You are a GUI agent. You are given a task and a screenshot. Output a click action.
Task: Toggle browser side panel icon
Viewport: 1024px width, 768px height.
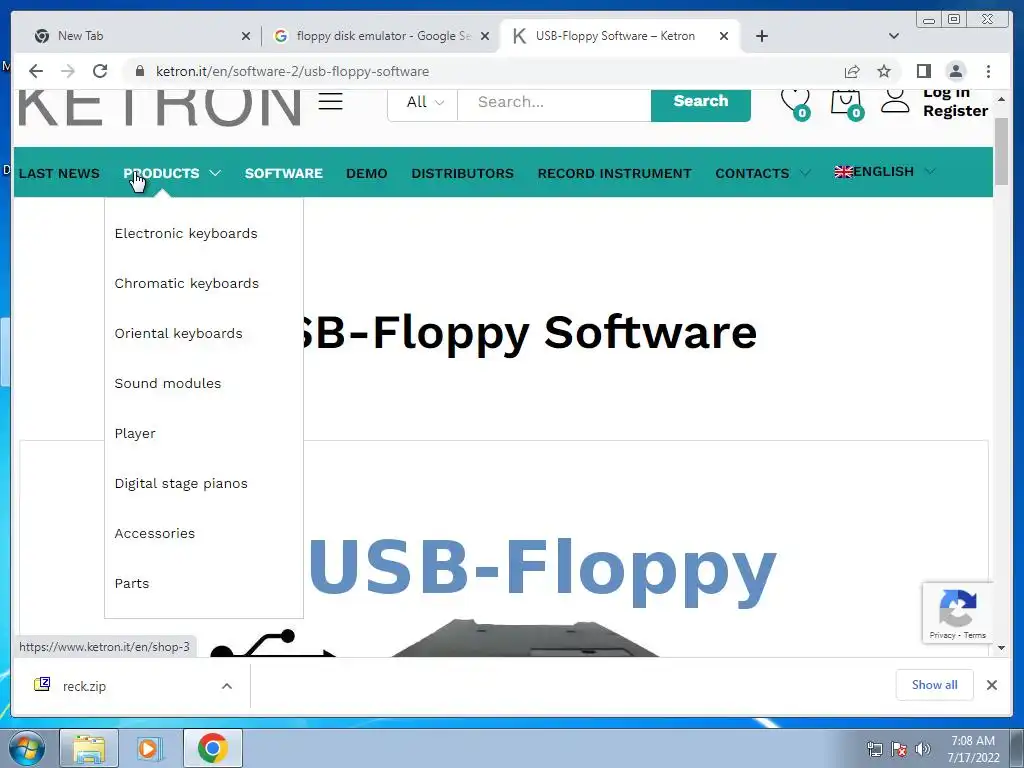tap(923, 71)
